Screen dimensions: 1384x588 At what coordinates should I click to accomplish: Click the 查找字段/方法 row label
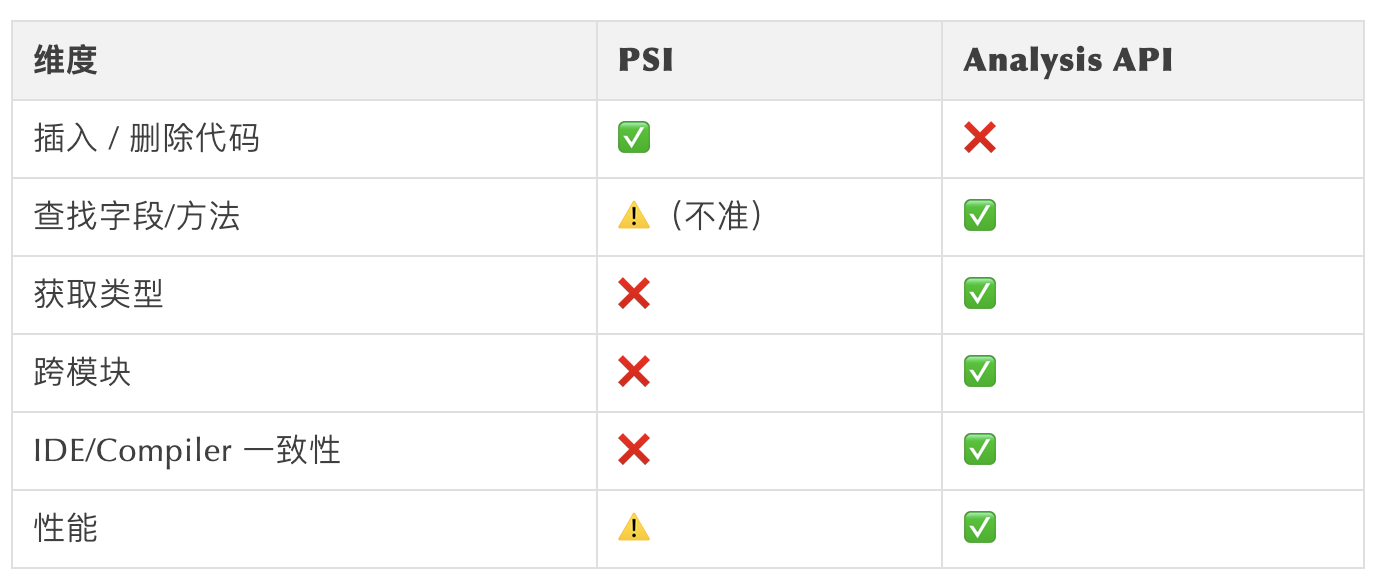(137, 216)
